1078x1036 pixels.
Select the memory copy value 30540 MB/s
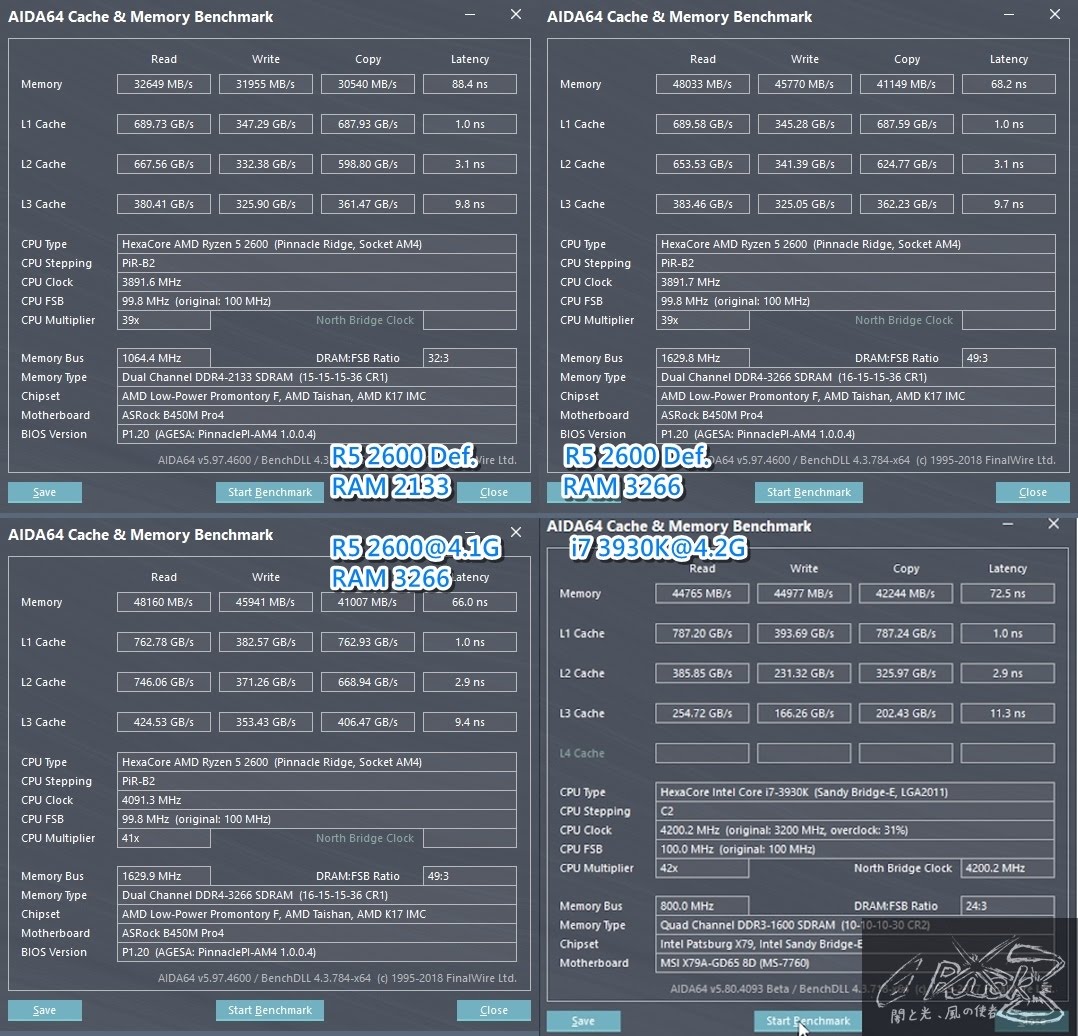pyautogui.click(x=368, y=84)
